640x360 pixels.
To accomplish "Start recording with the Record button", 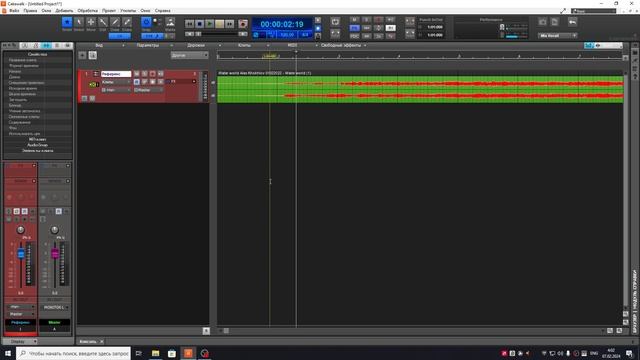I will coord(243,24).
